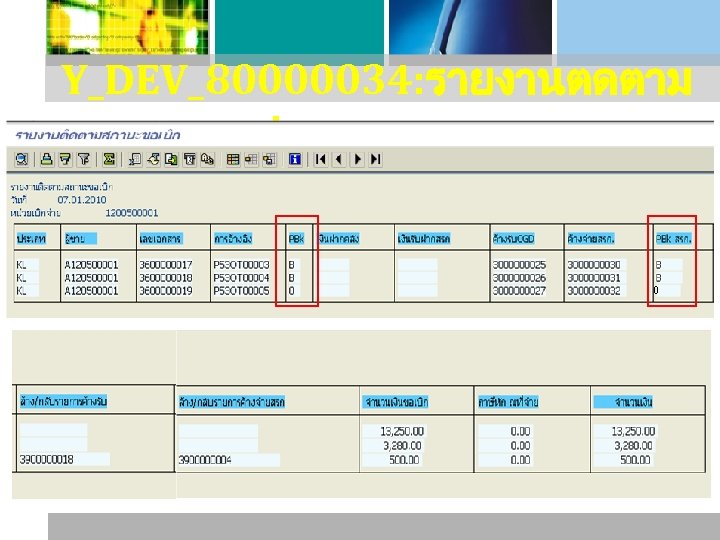Click cell 3000000025 in ค้างรับCGD column
The height and width of the screenshot is (540, 720).
tap(519, 265)
